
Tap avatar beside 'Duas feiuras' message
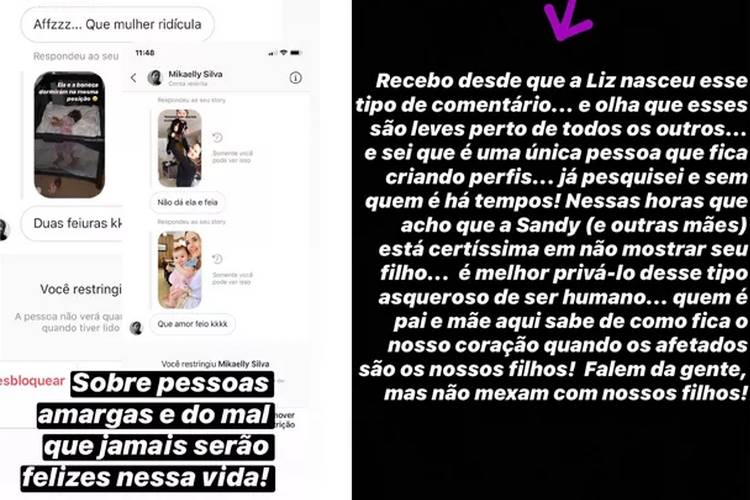click(4, 230)
